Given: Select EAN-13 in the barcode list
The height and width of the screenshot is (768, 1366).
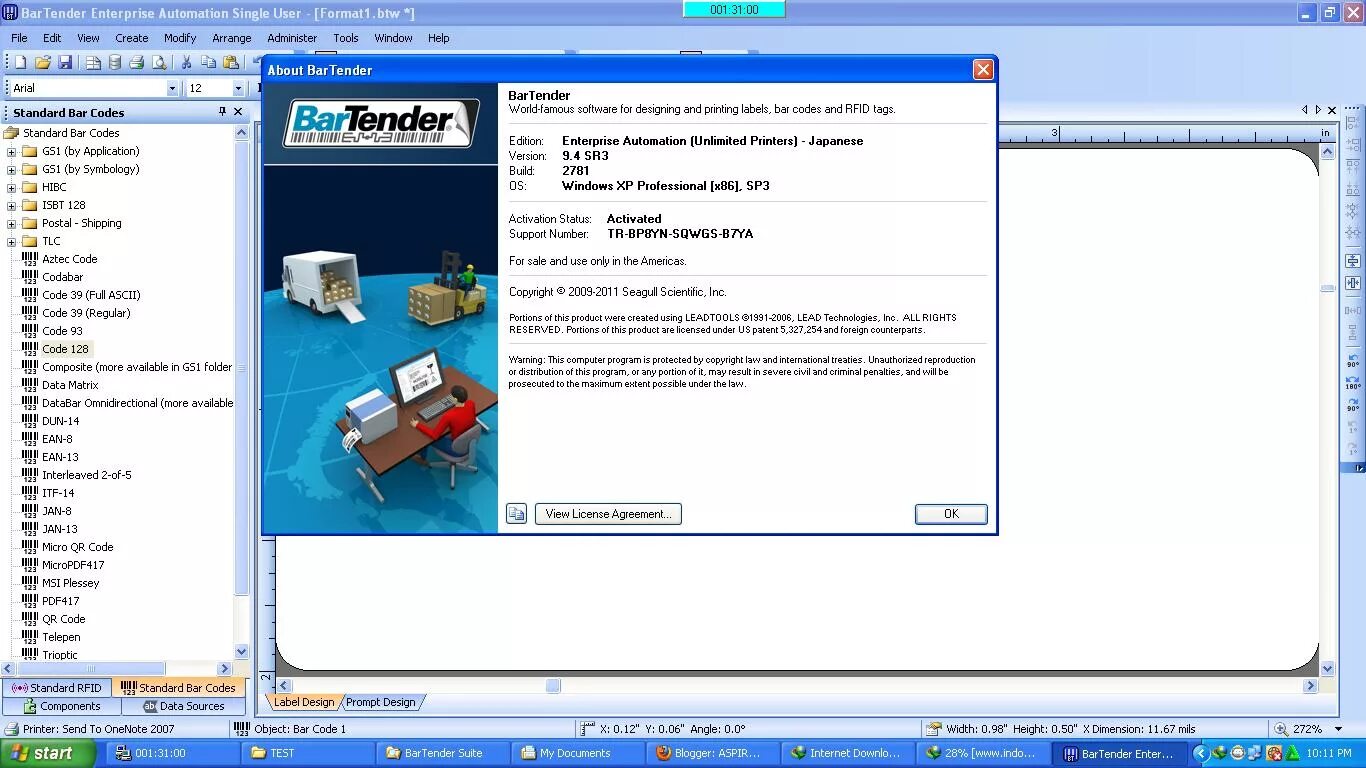Looking at the screenshot, I should click(x=60, y=457).
